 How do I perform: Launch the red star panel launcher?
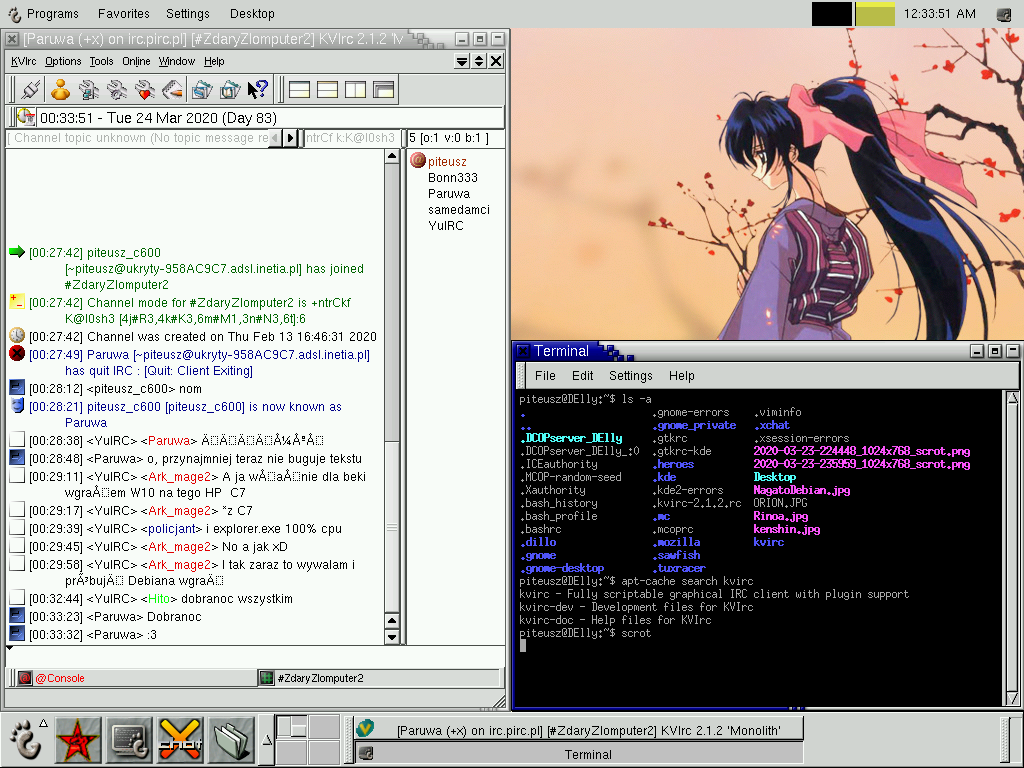point(78,740)
